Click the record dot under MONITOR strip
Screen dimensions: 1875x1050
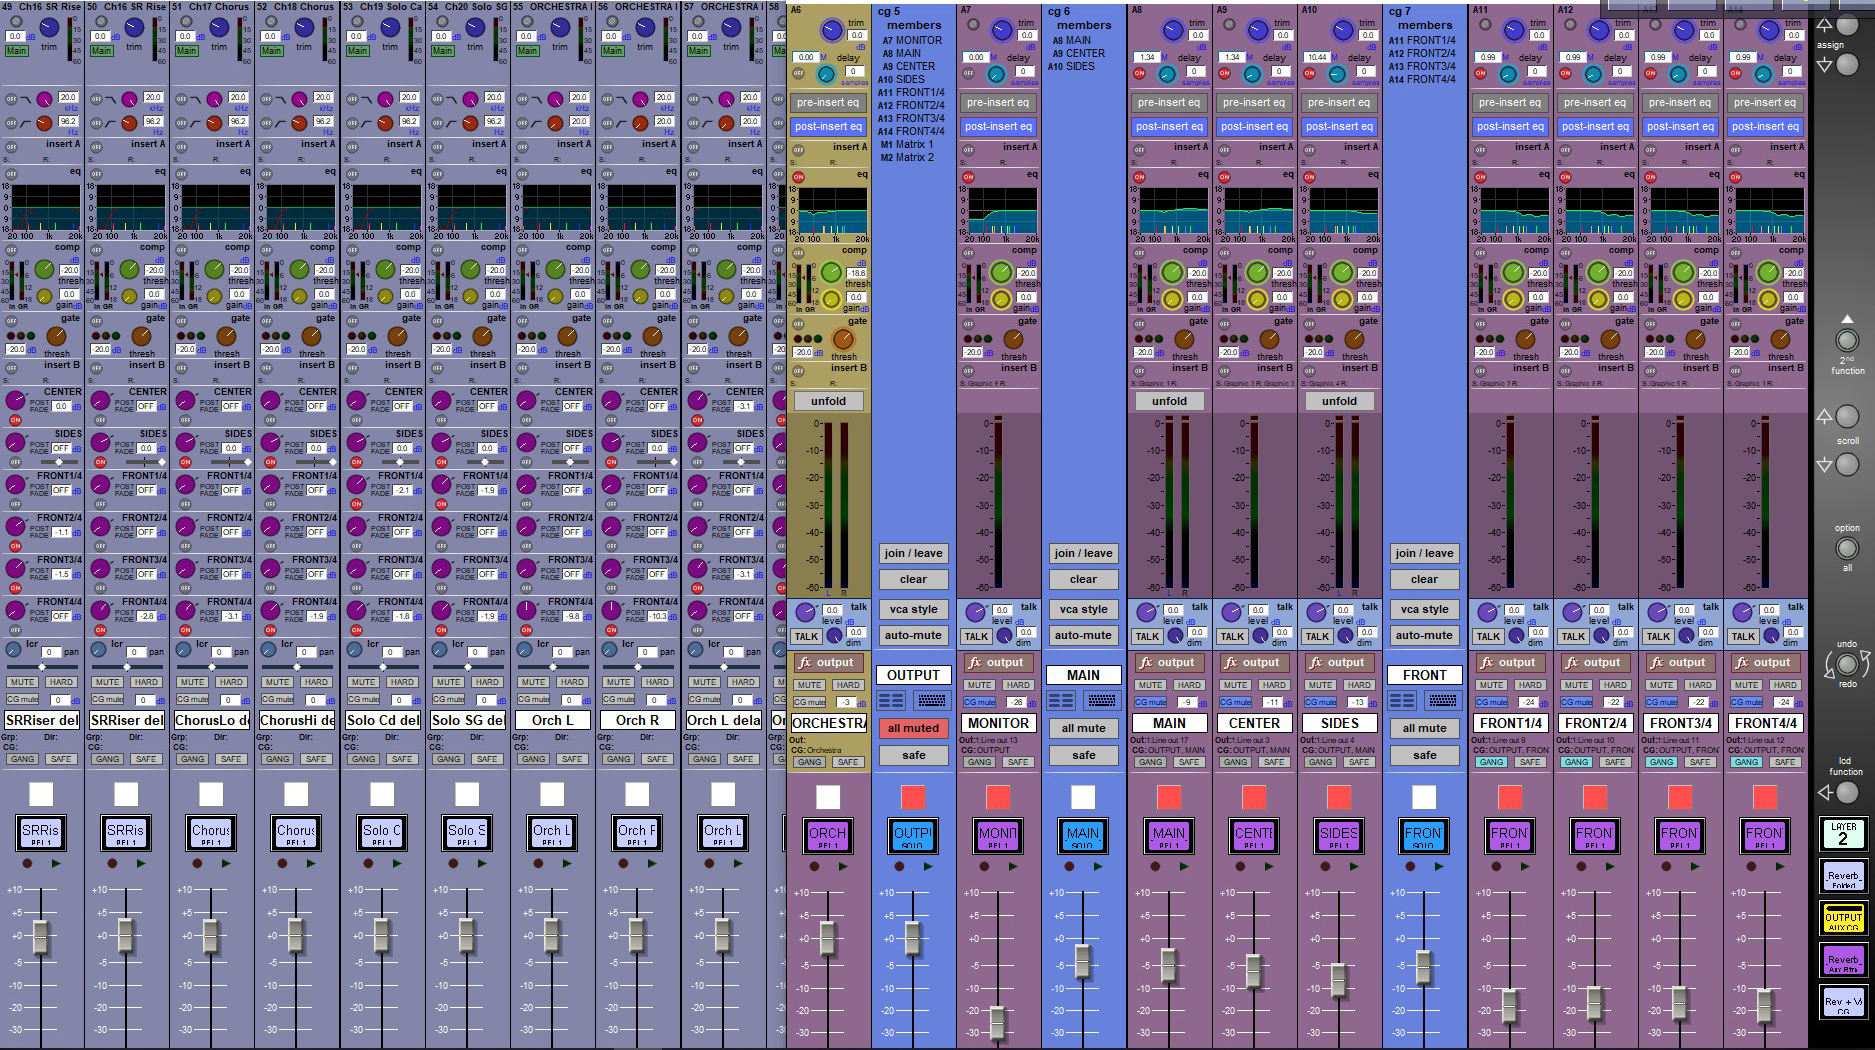click(x=984, y=866)
